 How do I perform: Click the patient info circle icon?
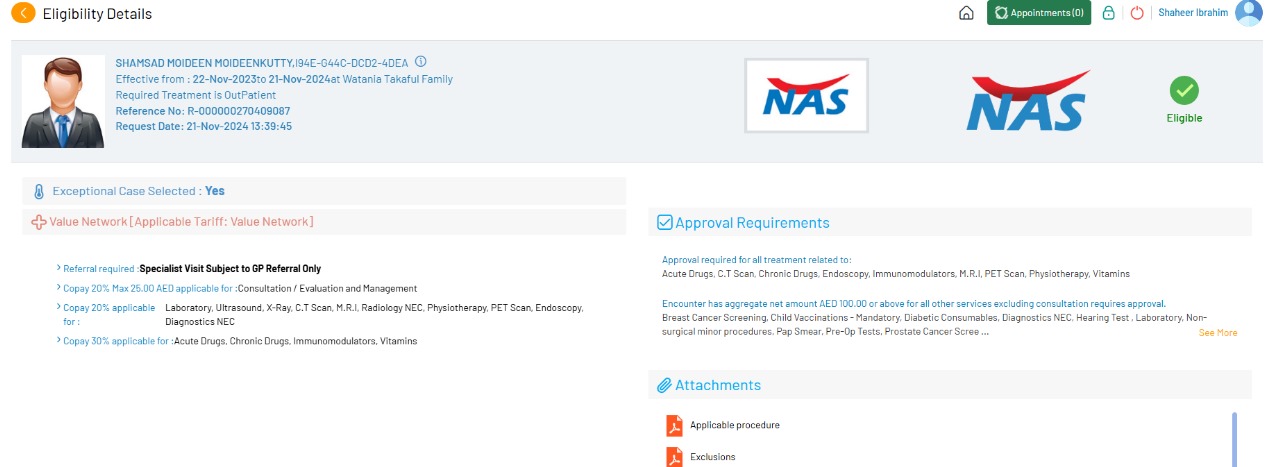(421, 61)
